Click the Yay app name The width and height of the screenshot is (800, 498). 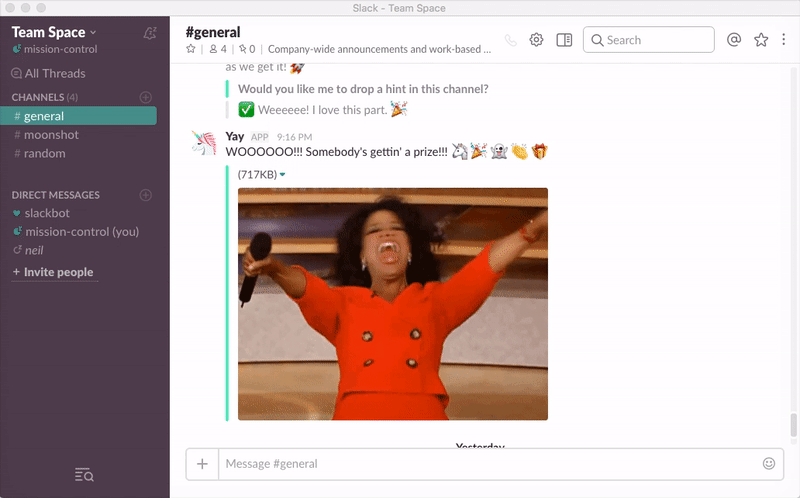[235, 136]
